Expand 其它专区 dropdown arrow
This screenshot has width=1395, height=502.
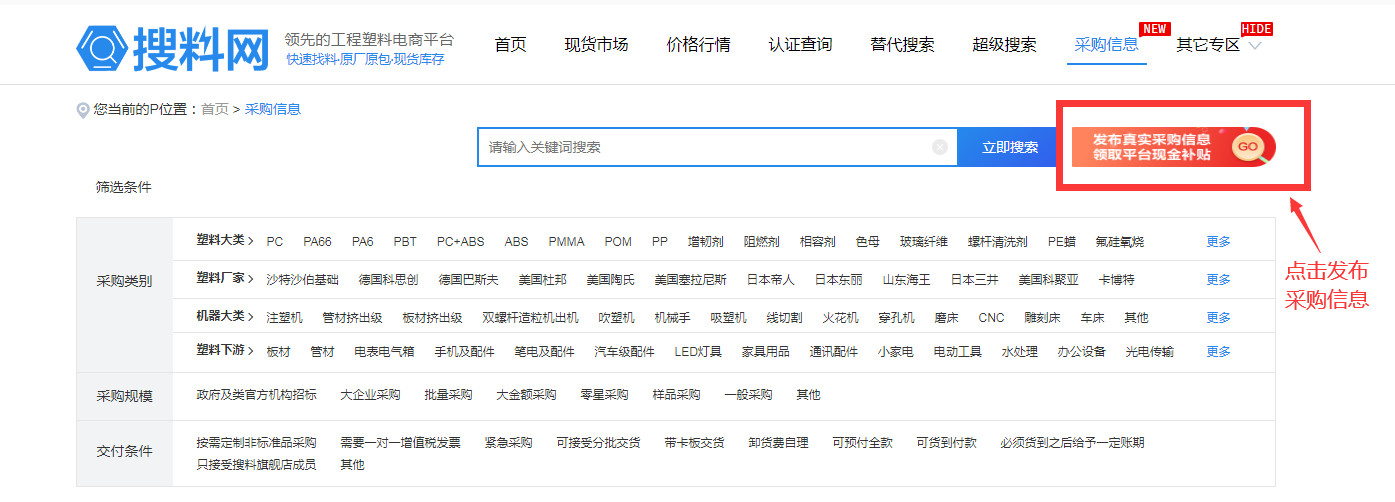point(1255,46)
